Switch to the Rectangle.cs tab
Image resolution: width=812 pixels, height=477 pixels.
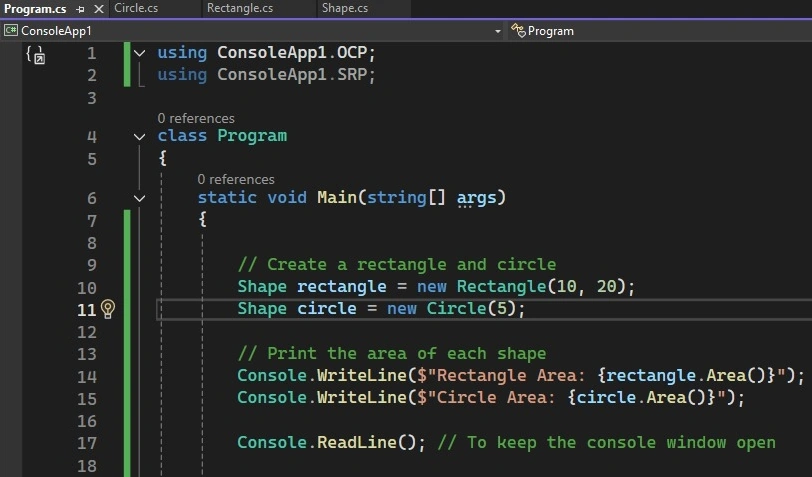coord(240,8)
